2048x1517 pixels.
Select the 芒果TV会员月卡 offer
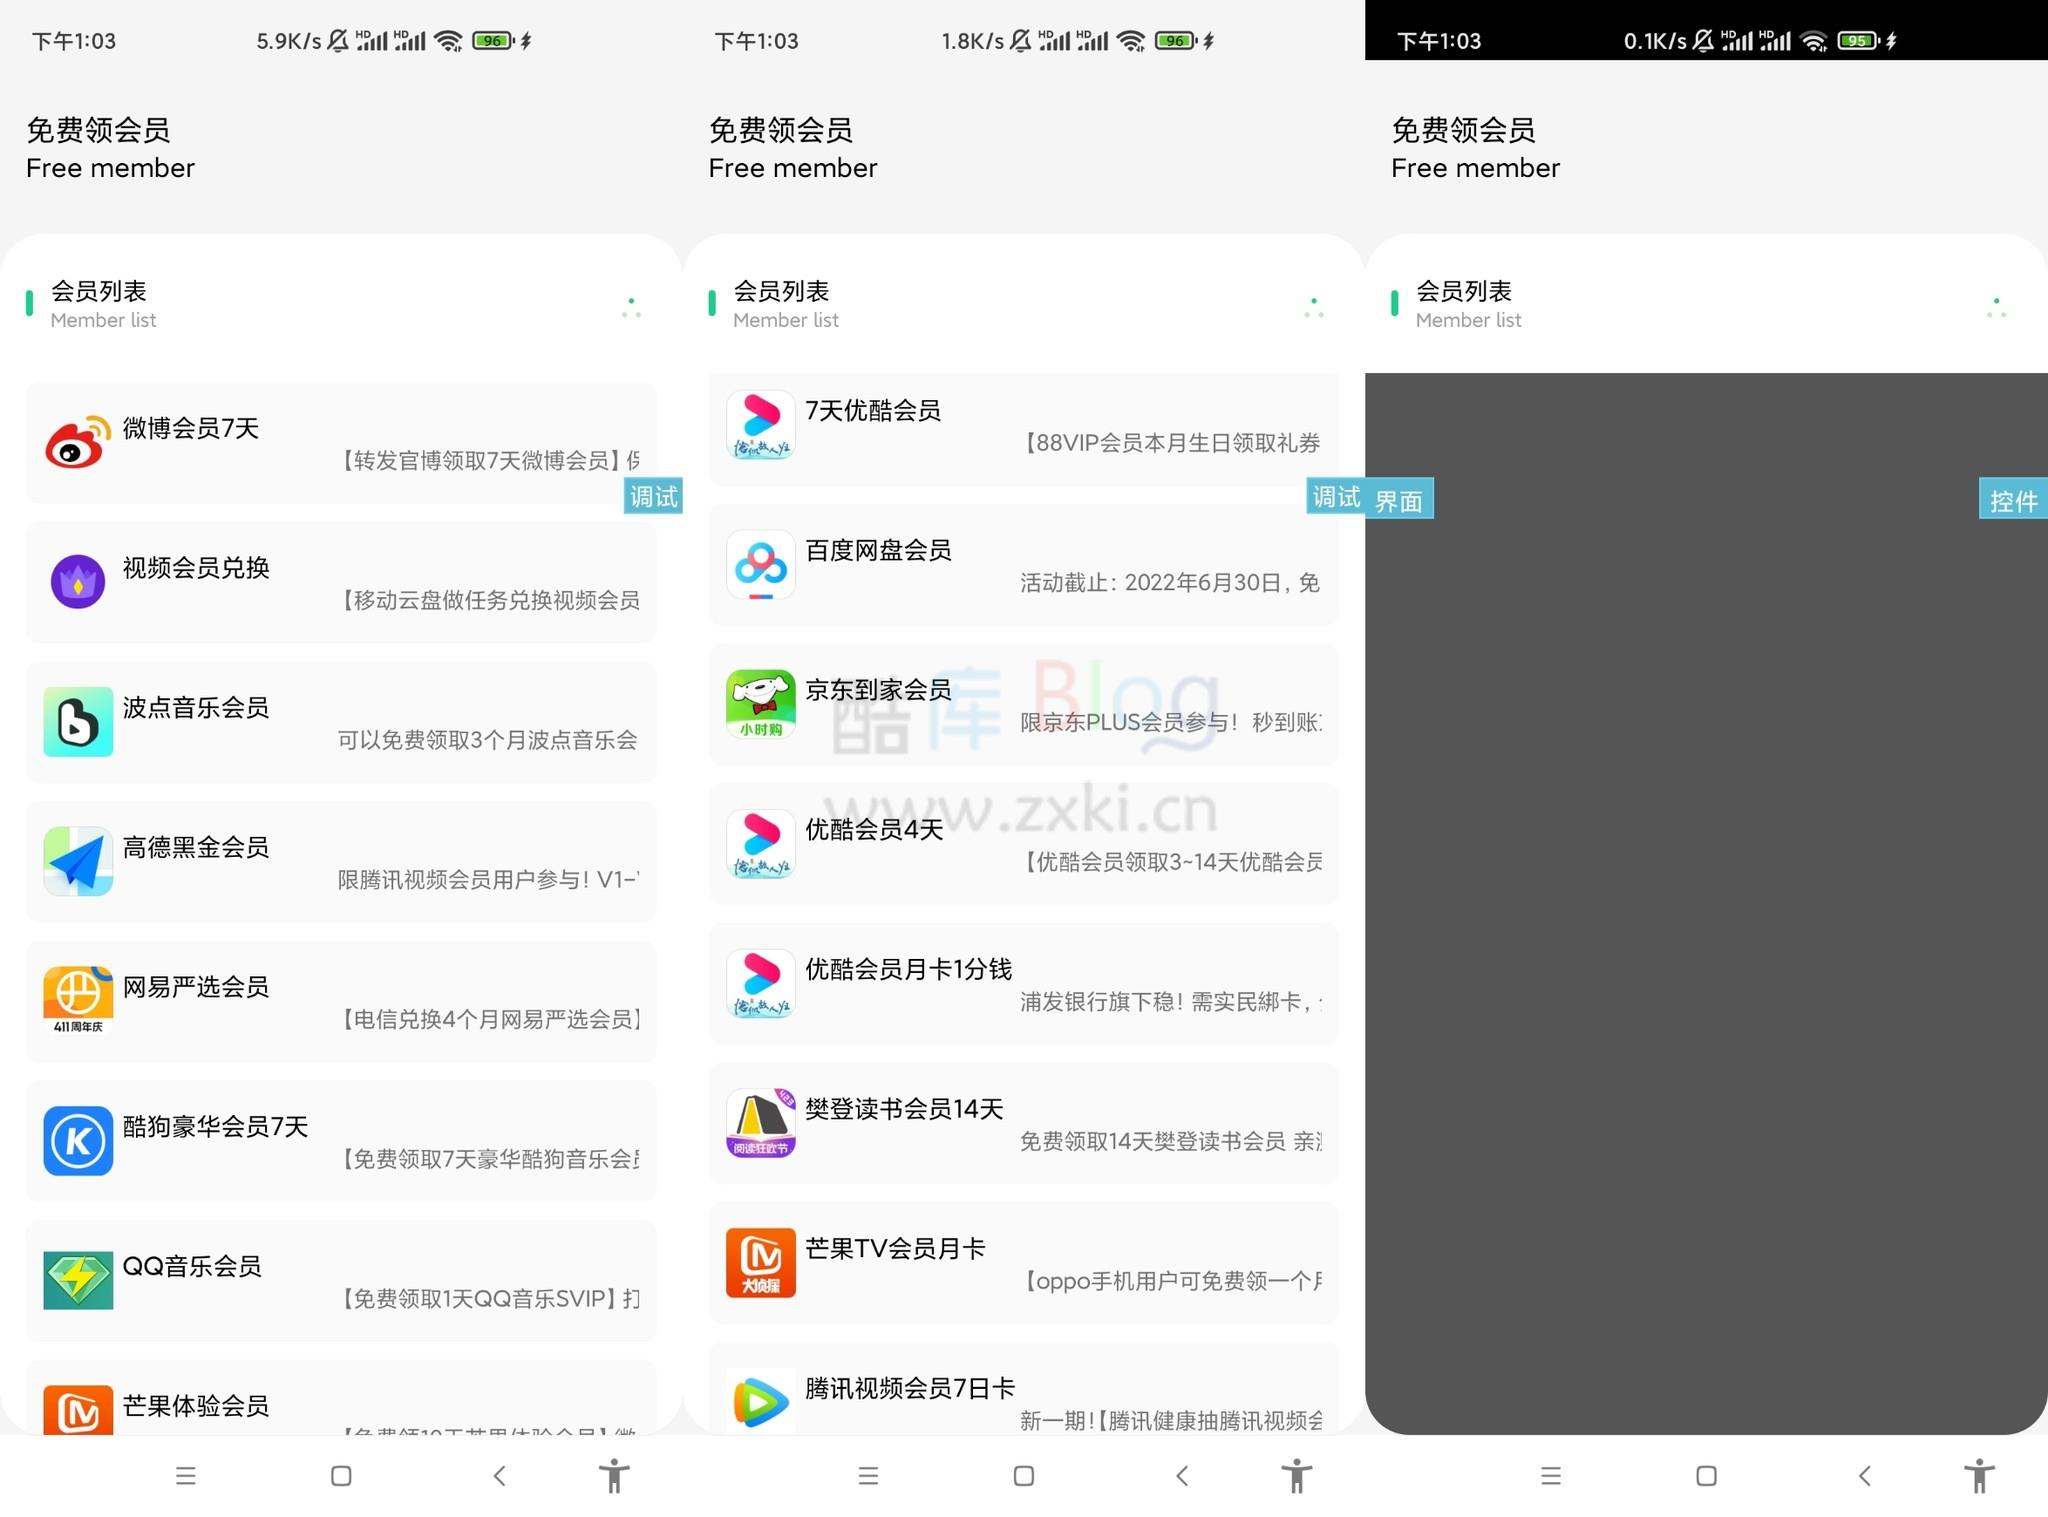[x=1023, y=1263]
